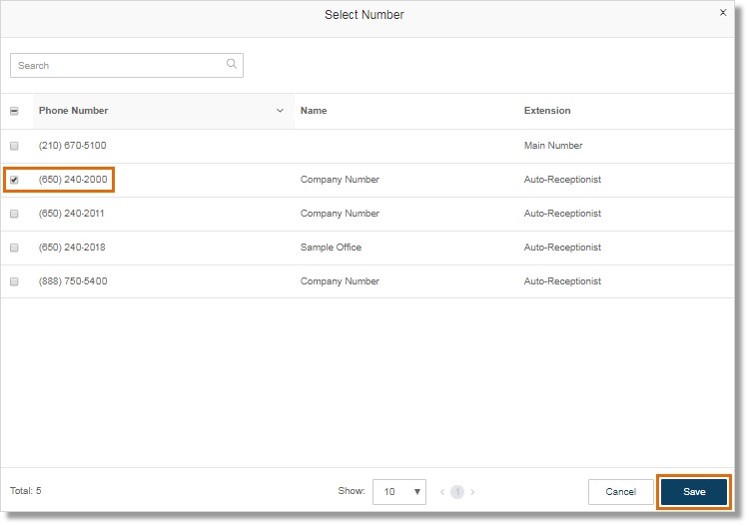Click Company Number in the (650) 240-2000 row
Viewport: 749px width, 526px height.
click(x=340, y=179)
